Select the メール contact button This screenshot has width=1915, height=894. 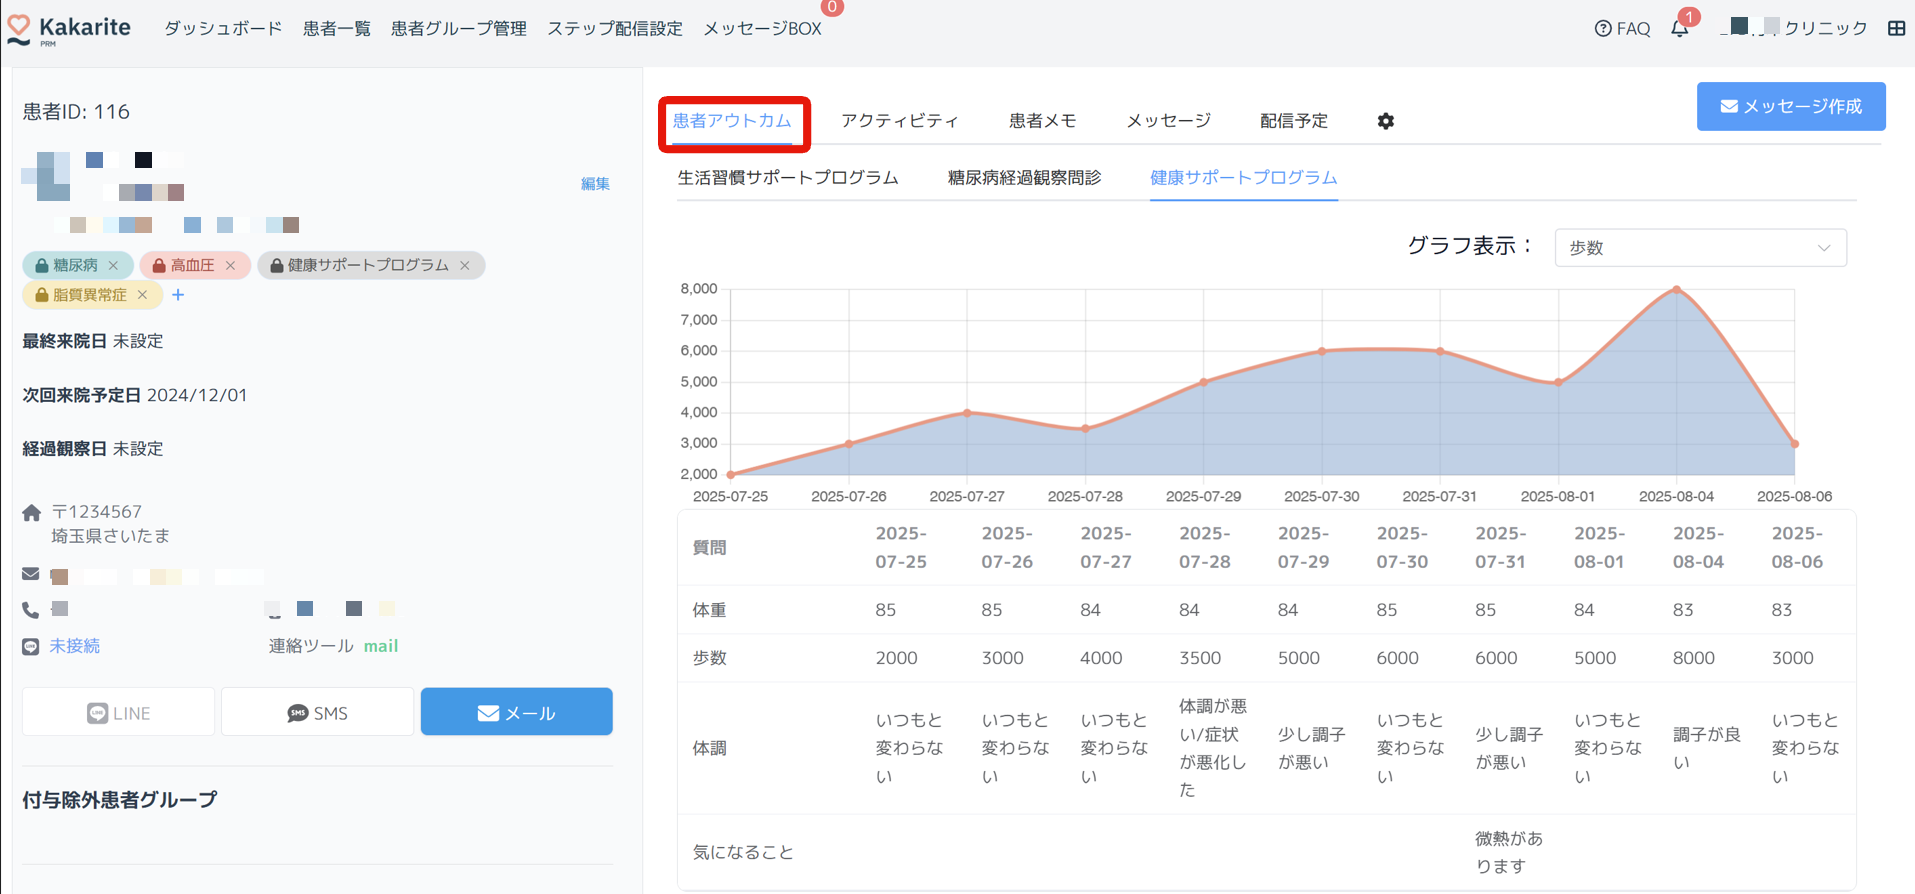(516, 712)
